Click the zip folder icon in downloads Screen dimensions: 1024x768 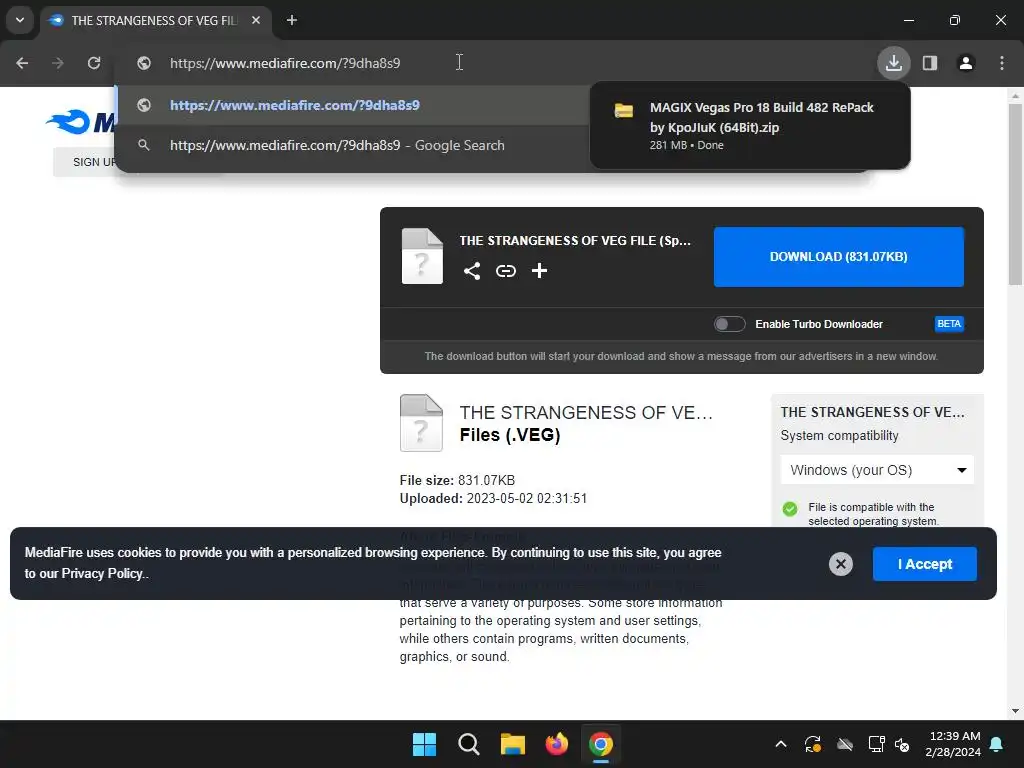(624, 110)
